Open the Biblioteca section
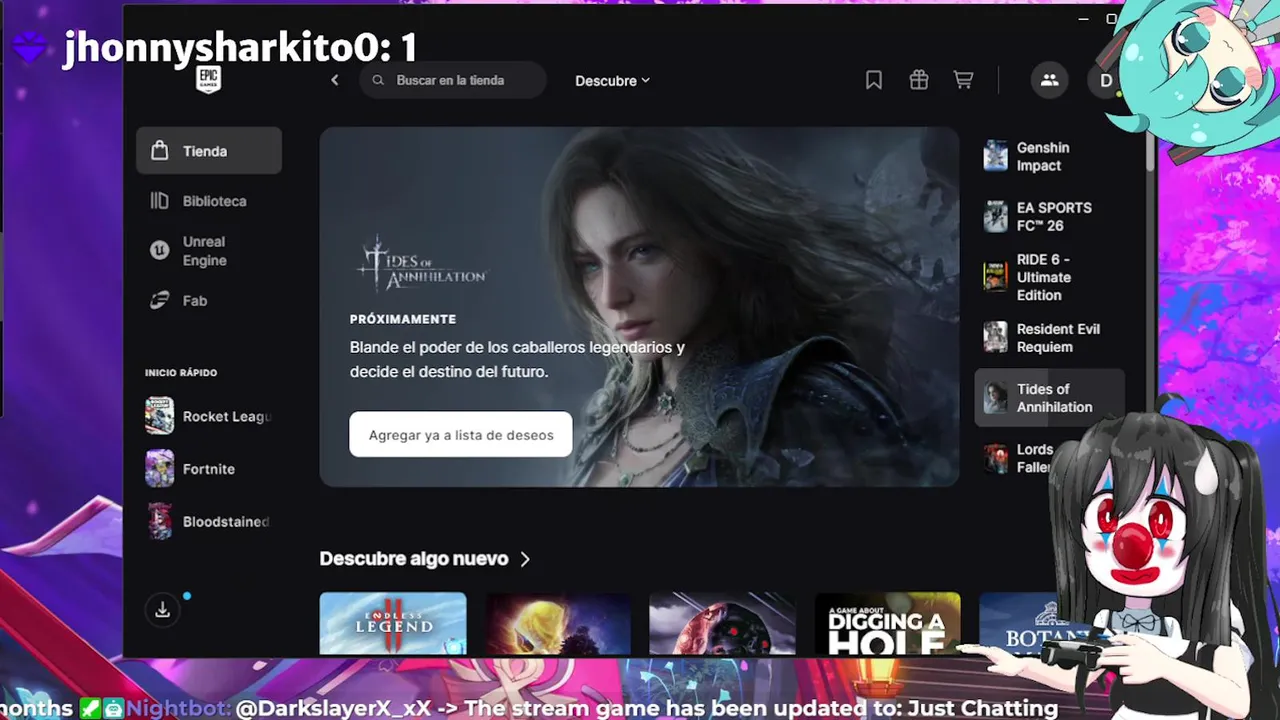The width and height of the screenshot is (1280, 720). pyautogui.click(x=209, y=201)
